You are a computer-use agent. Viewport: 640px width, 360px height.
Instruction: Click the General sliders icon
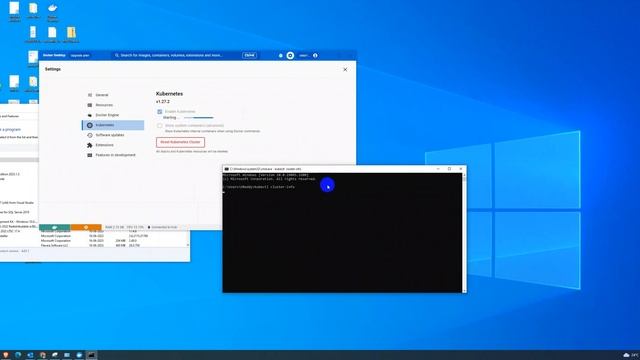tap(90, 95)
